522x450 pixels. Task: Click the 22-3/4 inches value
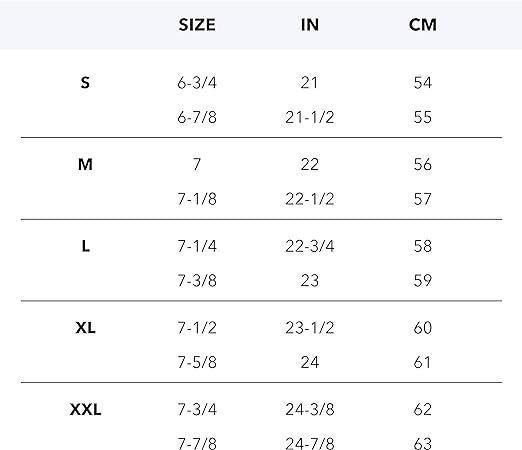pyautogui.click(x=310, y=247)
